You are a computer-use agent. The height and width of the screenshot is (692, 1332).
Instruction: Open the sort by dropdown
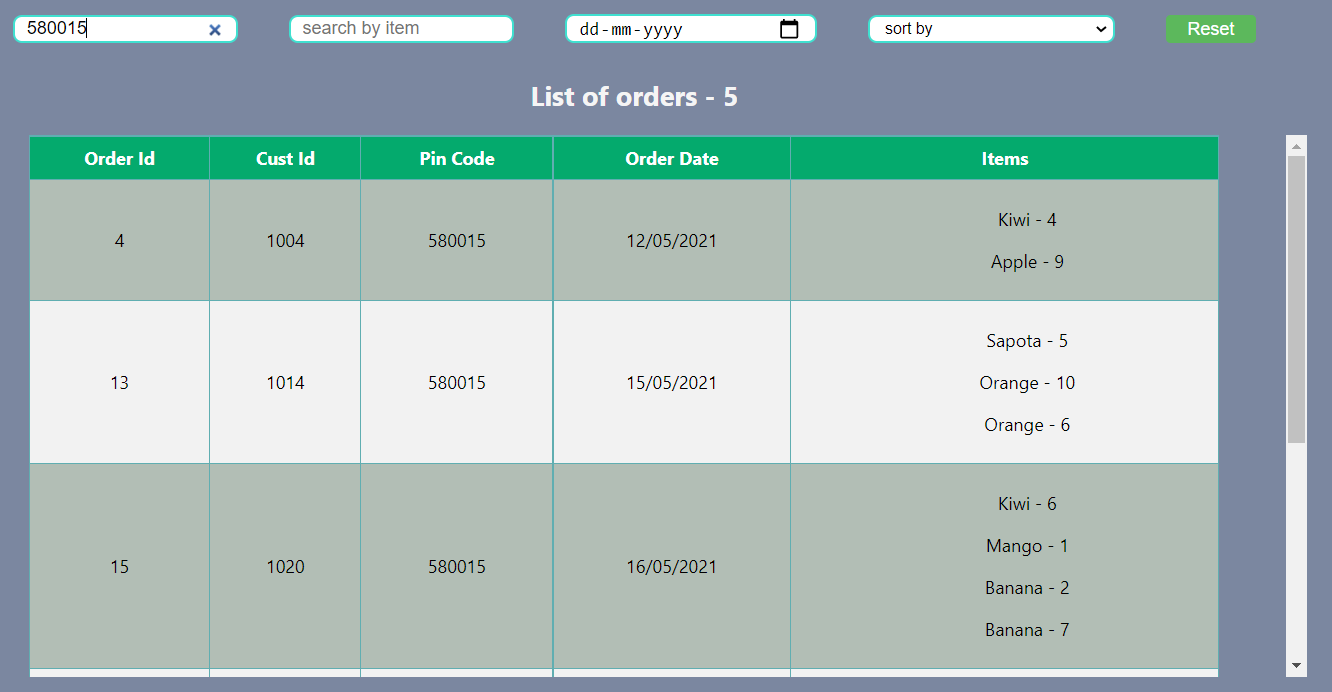(991, 29)
